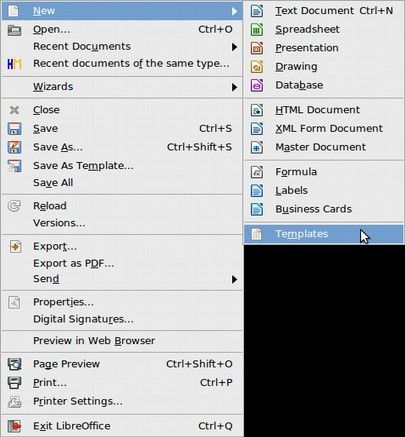The height and width of the screenshot is (437, 405).
Task: Expand the Send submenu arrow
Action: pyautogui.click(x=235, y=279)
